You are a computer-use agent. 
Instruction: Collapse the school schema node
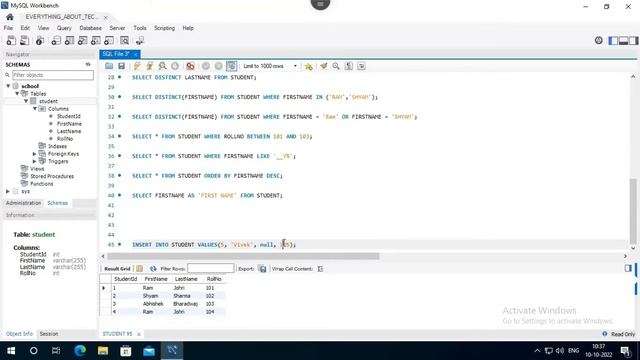click(x=8, y=86)
